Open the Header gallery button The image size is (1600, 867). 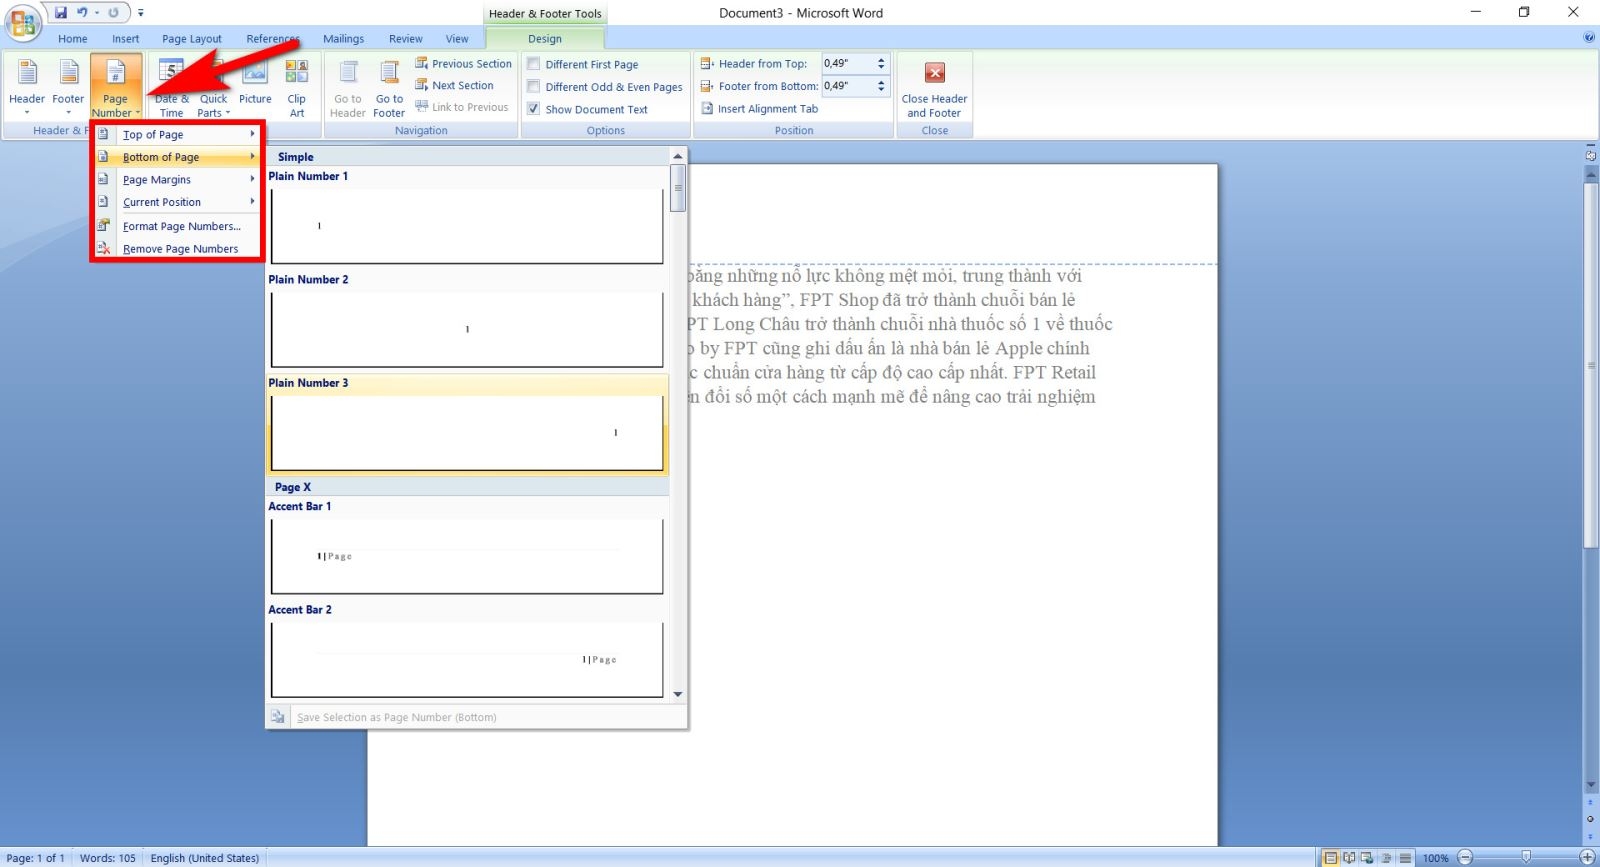pyautogui.click(x=27, y=86)
